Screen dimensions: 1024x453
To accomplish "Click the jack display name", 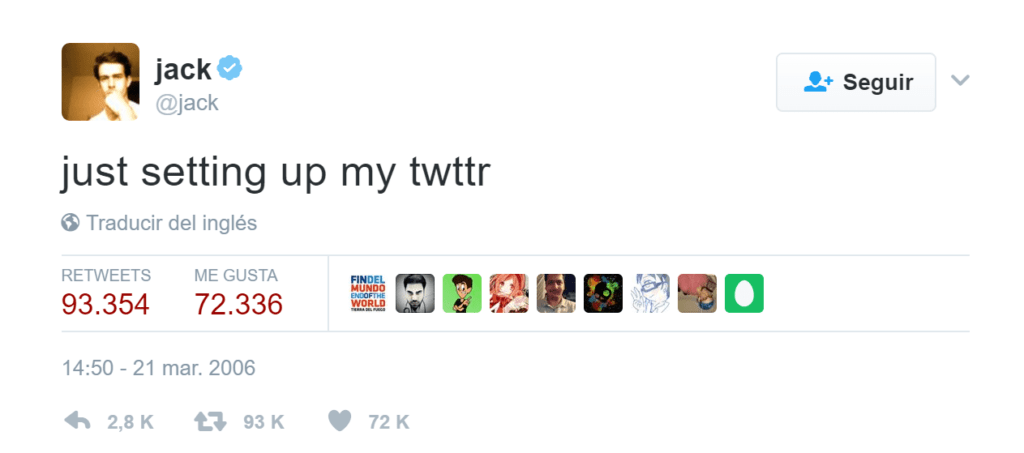I will [x=183, y=69].
